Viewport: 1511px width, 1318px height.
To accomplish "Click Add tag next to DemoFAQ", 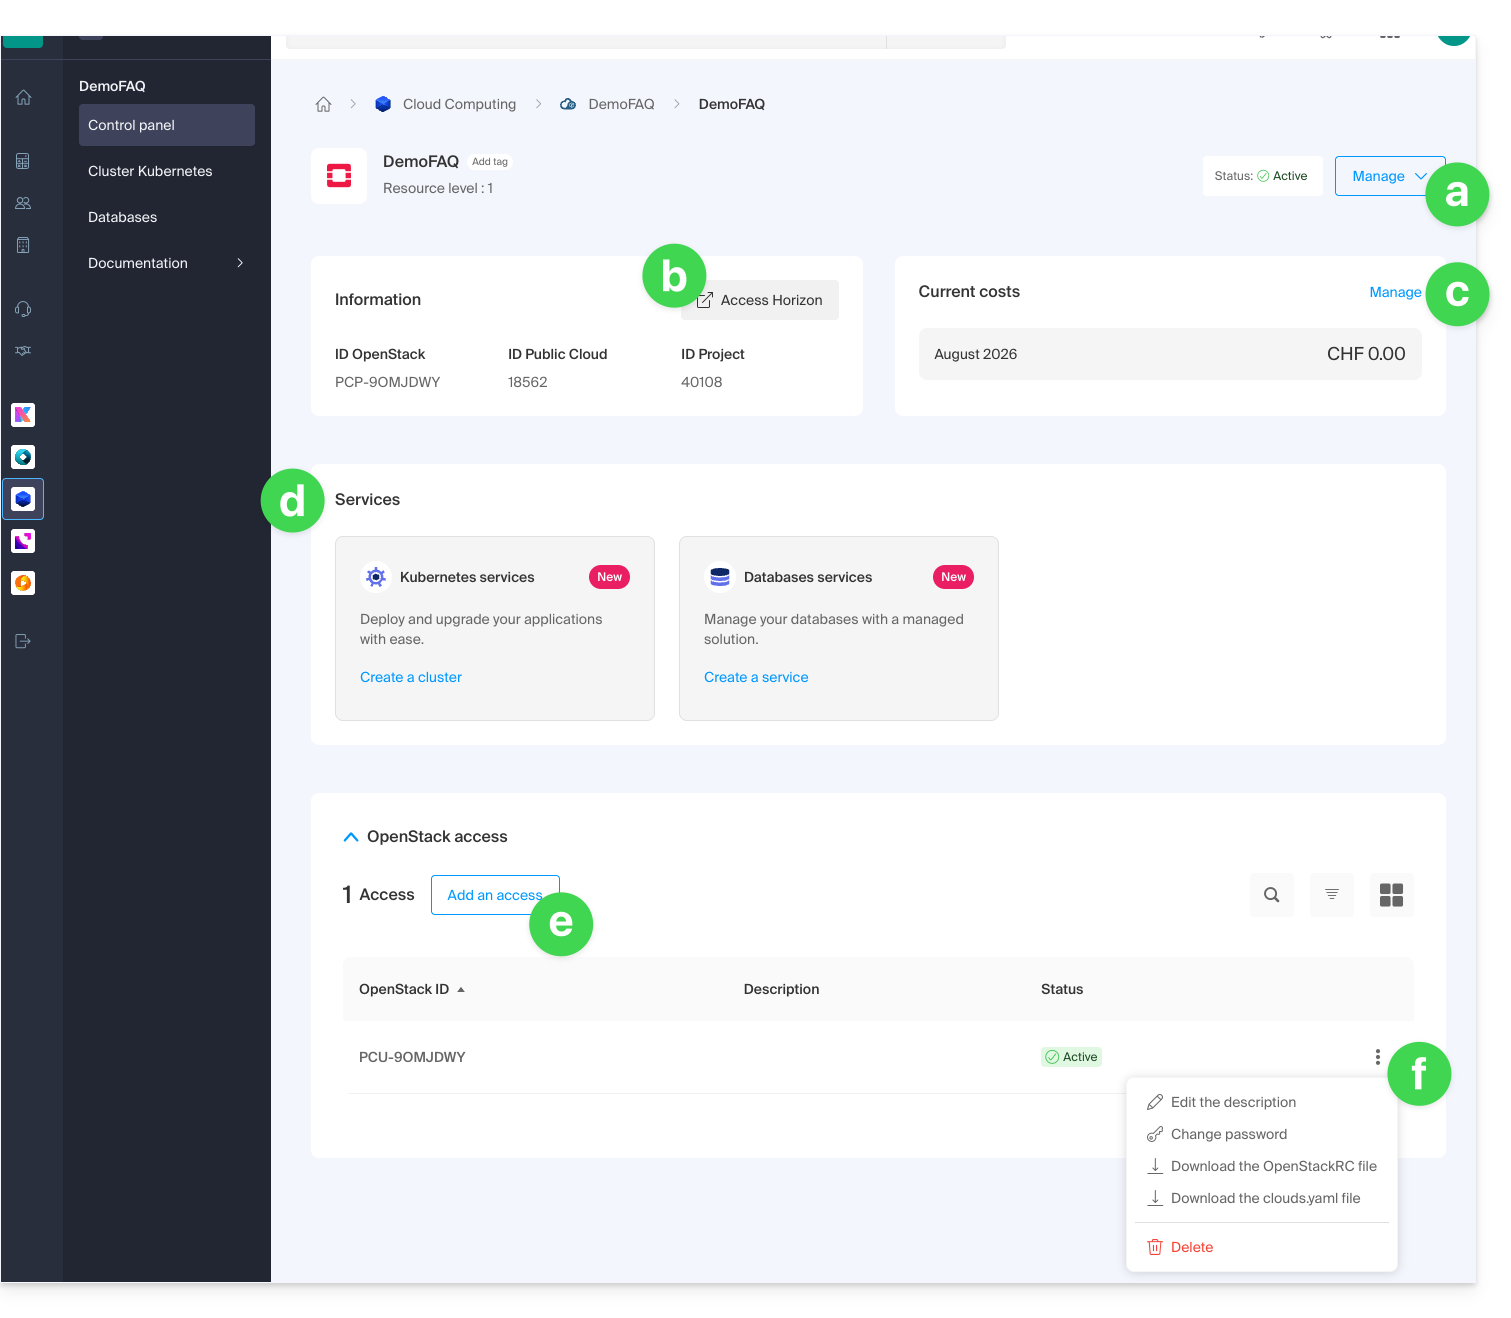I will [x=490, y=162].
